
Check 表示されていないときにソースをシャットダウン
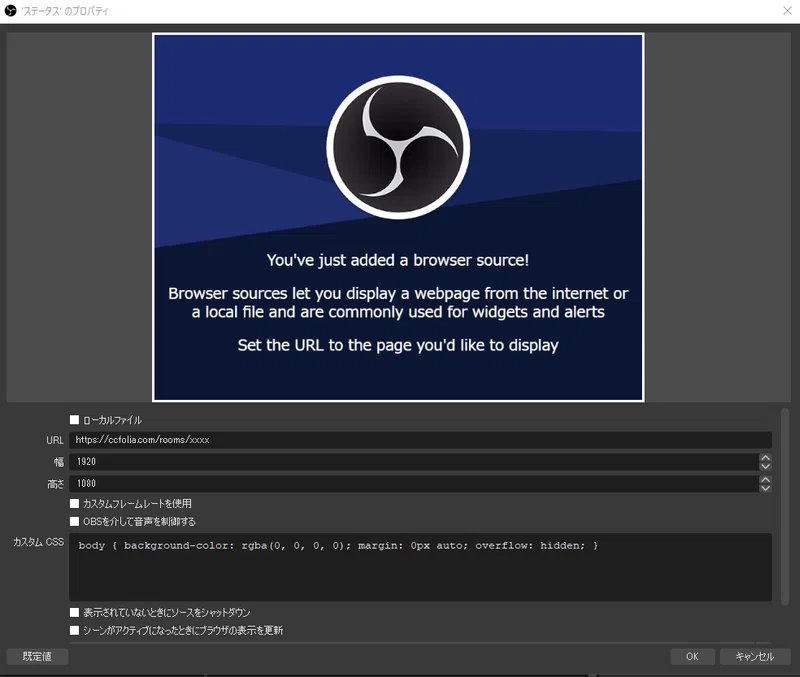coord(74,612)
